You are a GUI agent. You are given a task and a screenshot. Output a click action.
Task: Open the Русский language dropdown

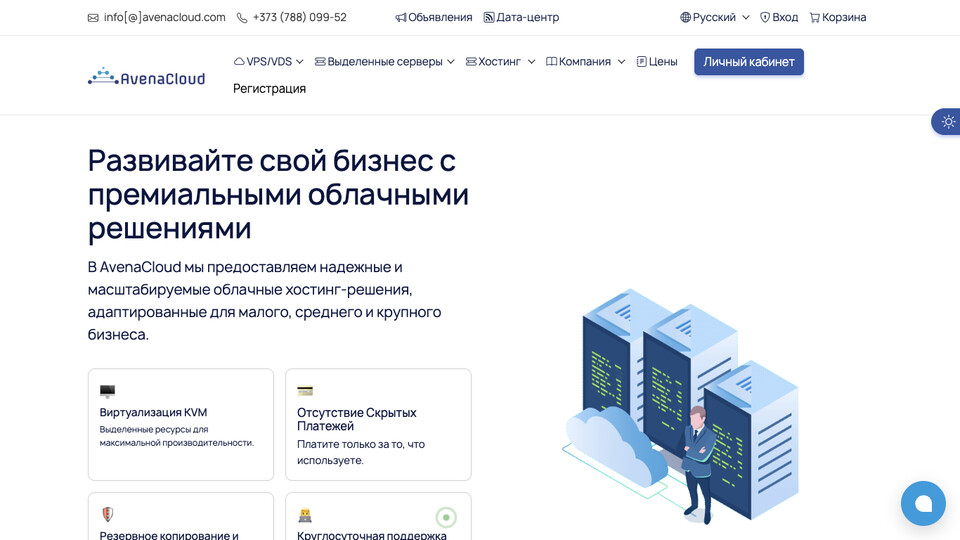point(715,18)
